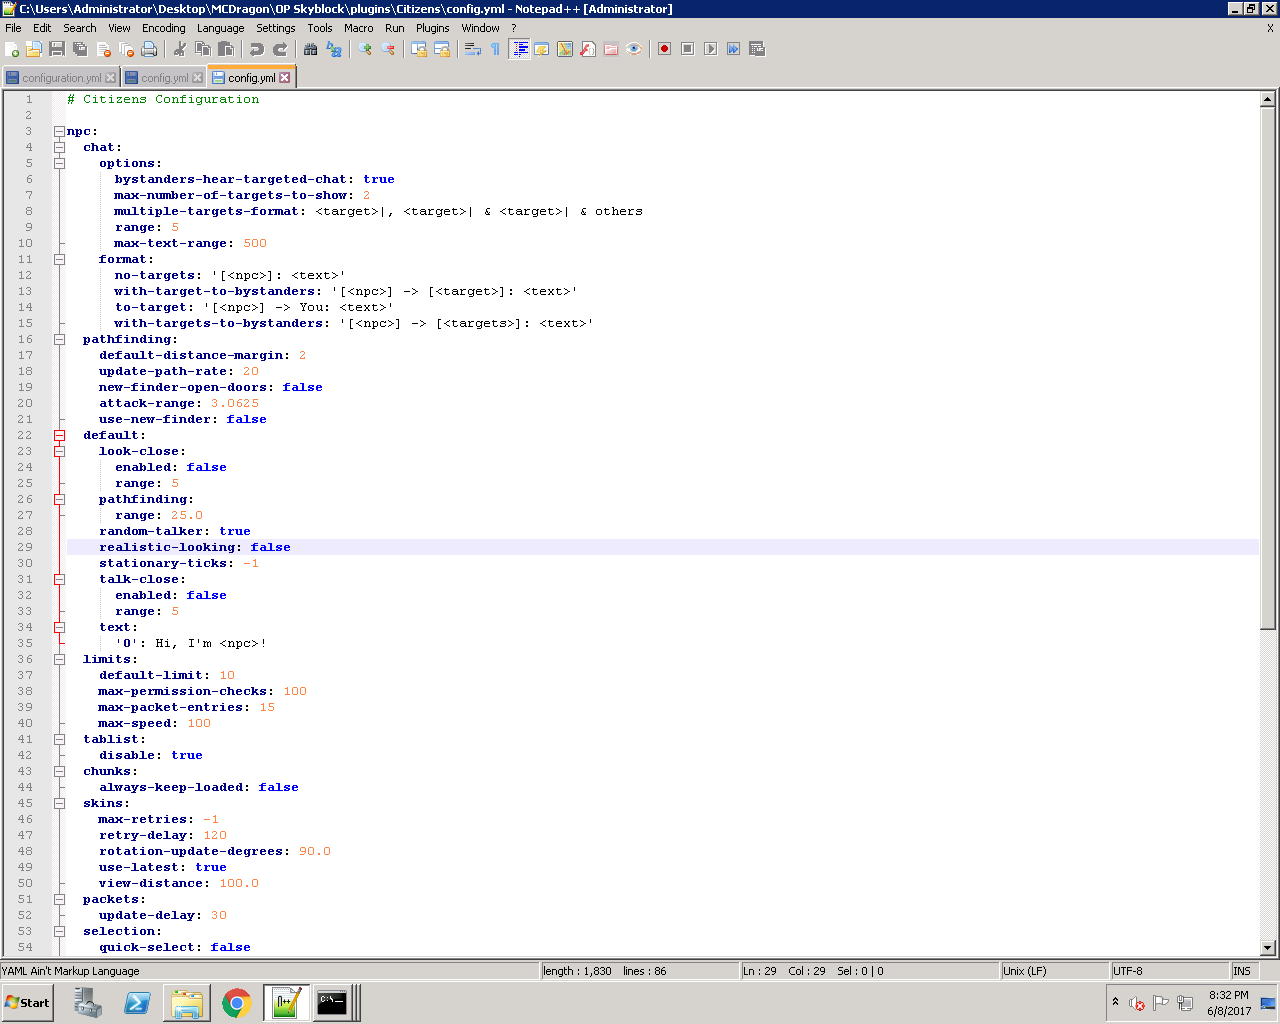Click the New file toolbar icon
The image size is (1280, 1024).
coord(12,49)
